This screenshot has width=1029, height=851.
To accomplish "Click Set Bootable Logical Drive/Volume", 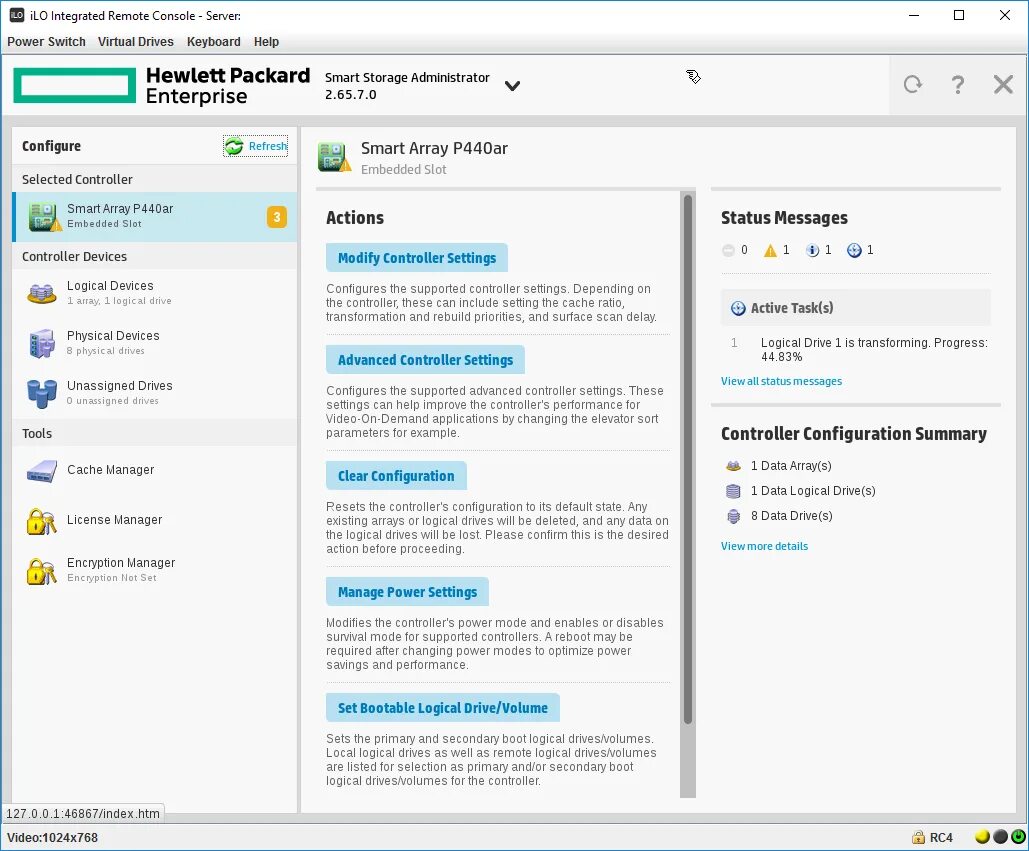I will (x=442, y=709).
